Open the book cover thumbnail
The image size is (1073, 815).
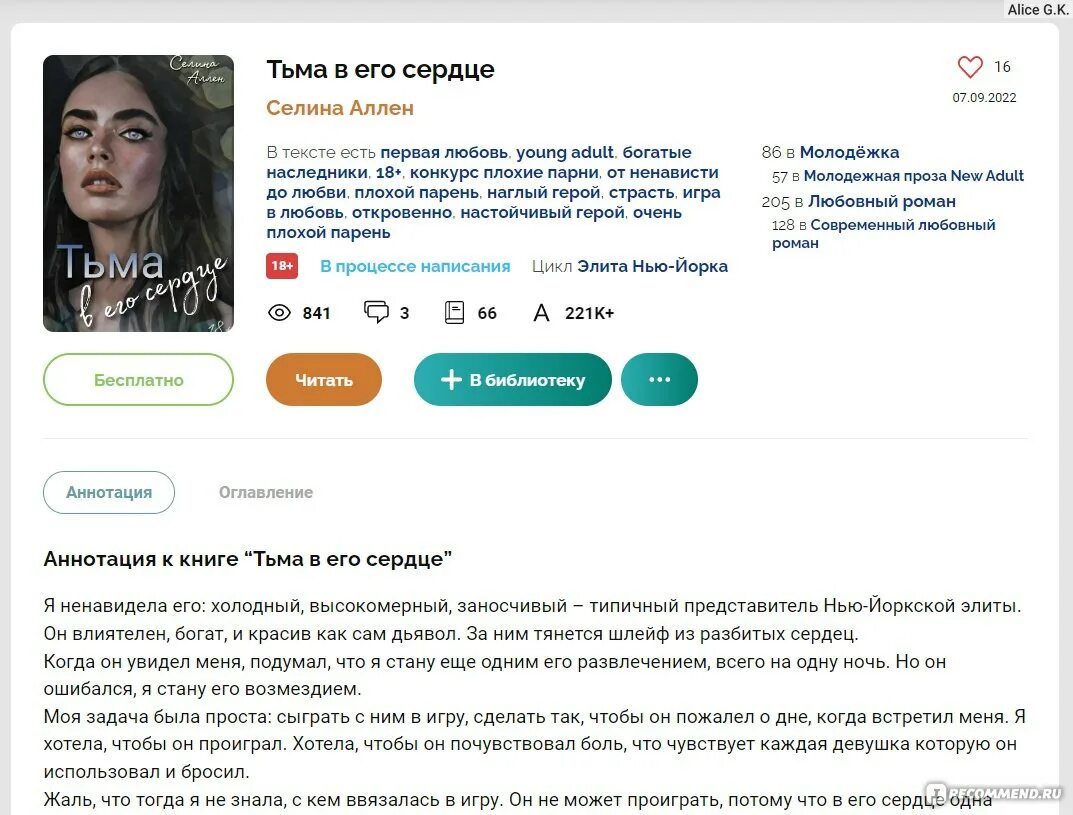point(138,194)
